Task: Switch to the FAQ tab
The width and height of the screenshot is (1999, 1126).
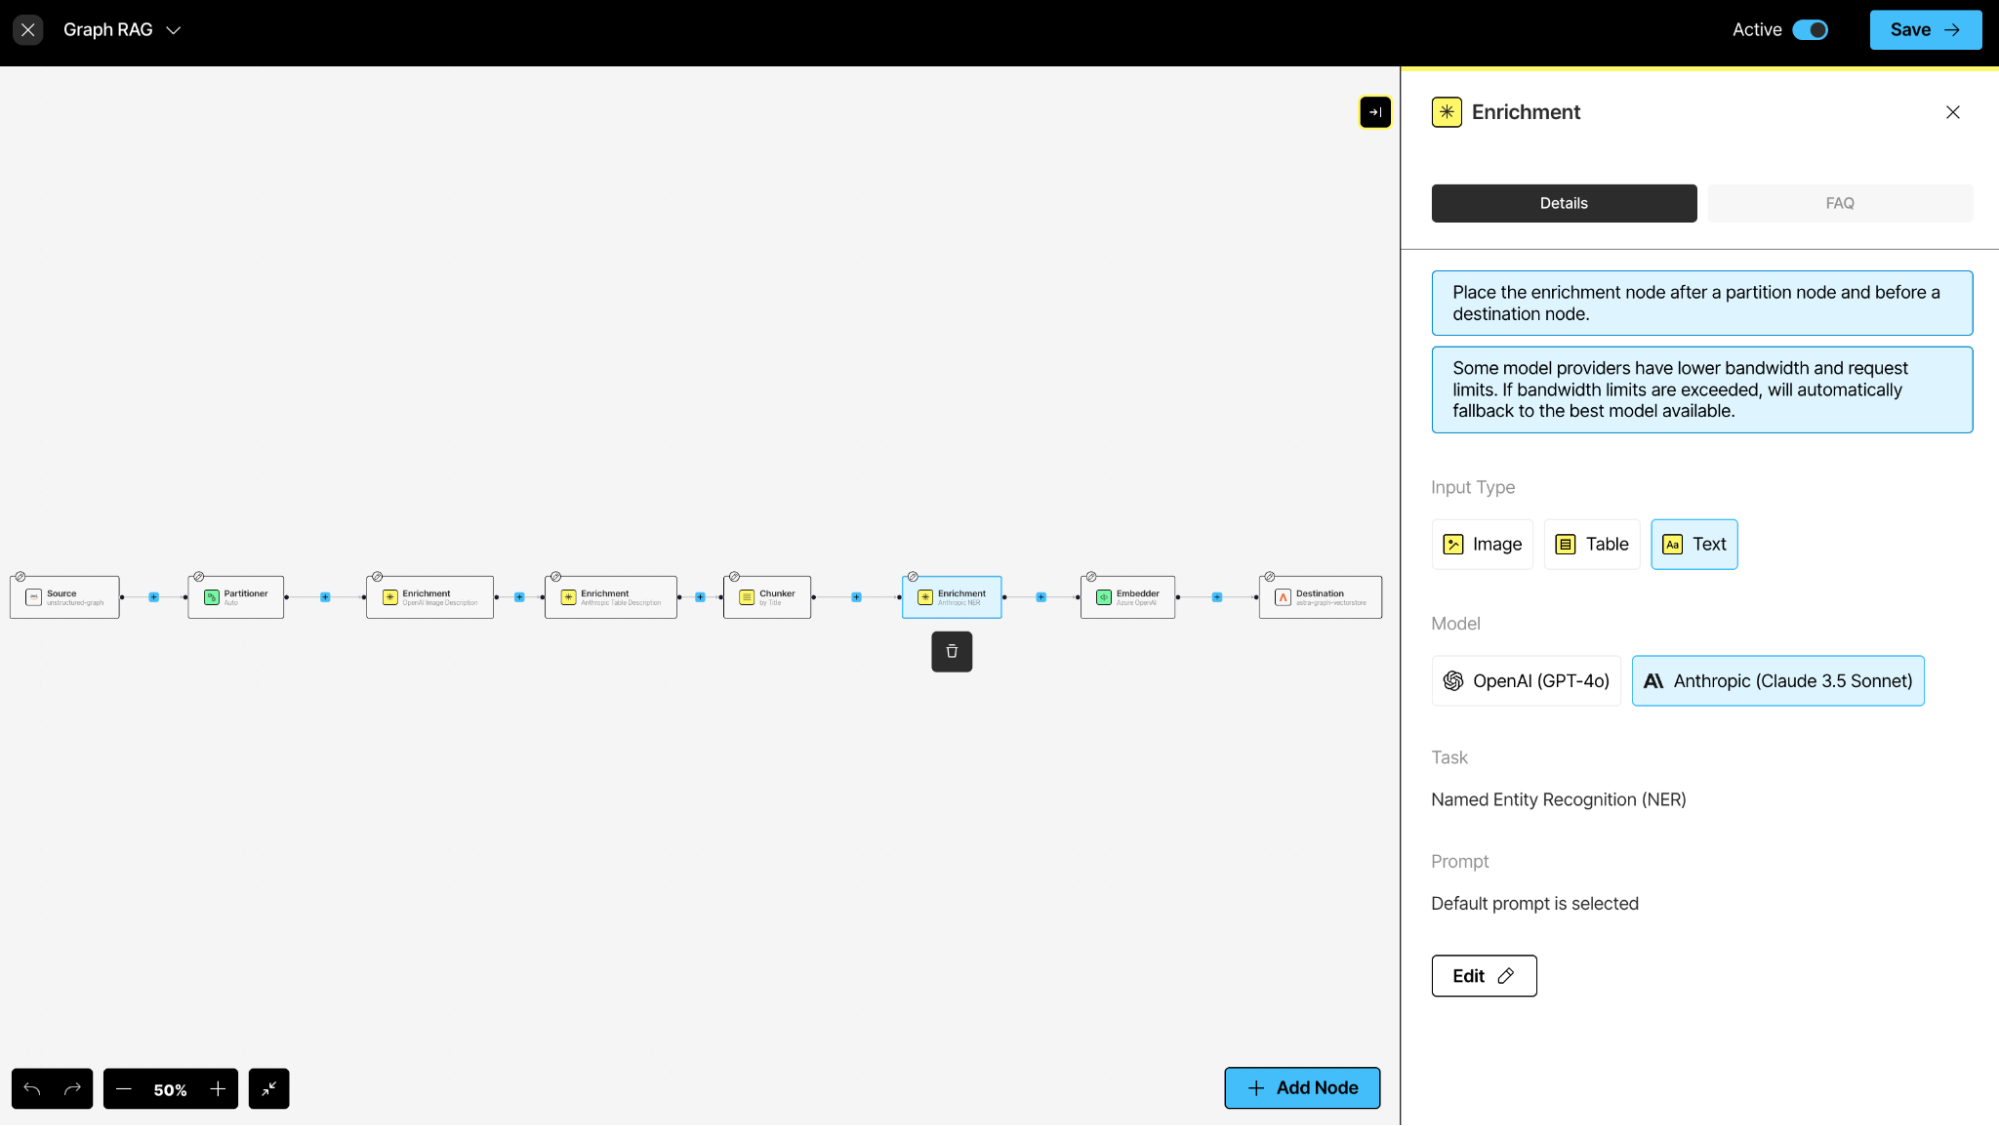Action: 1839,203
